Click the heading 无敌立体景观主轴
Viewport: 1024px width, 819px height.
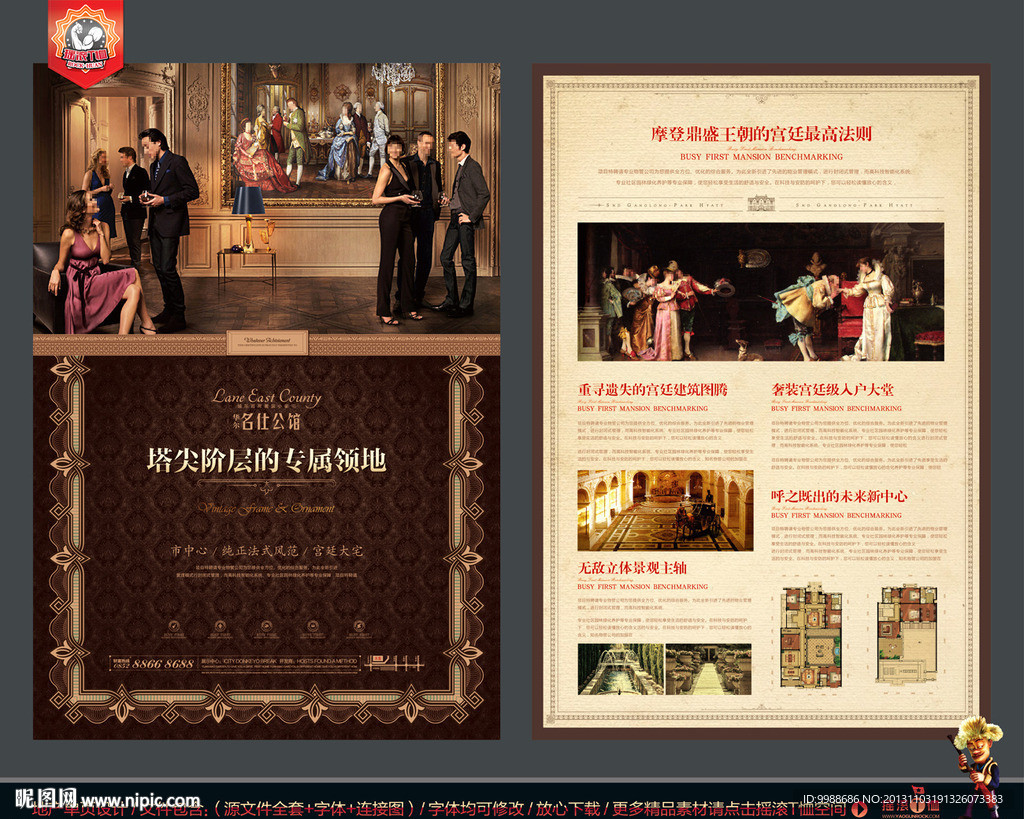pyautogui.click(x=632, y=567)
